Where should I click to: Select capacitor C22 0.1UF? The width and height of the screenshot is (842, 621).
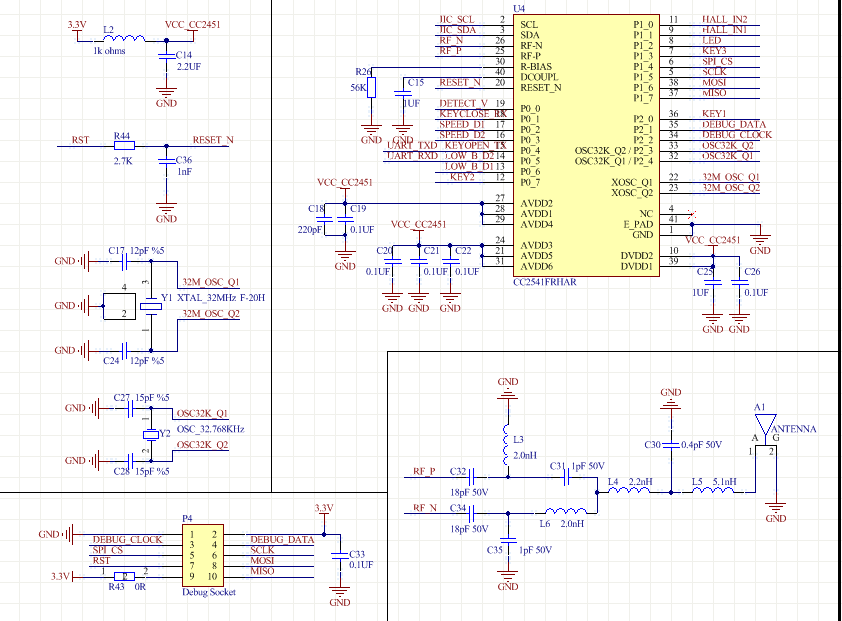pos(450,261)
